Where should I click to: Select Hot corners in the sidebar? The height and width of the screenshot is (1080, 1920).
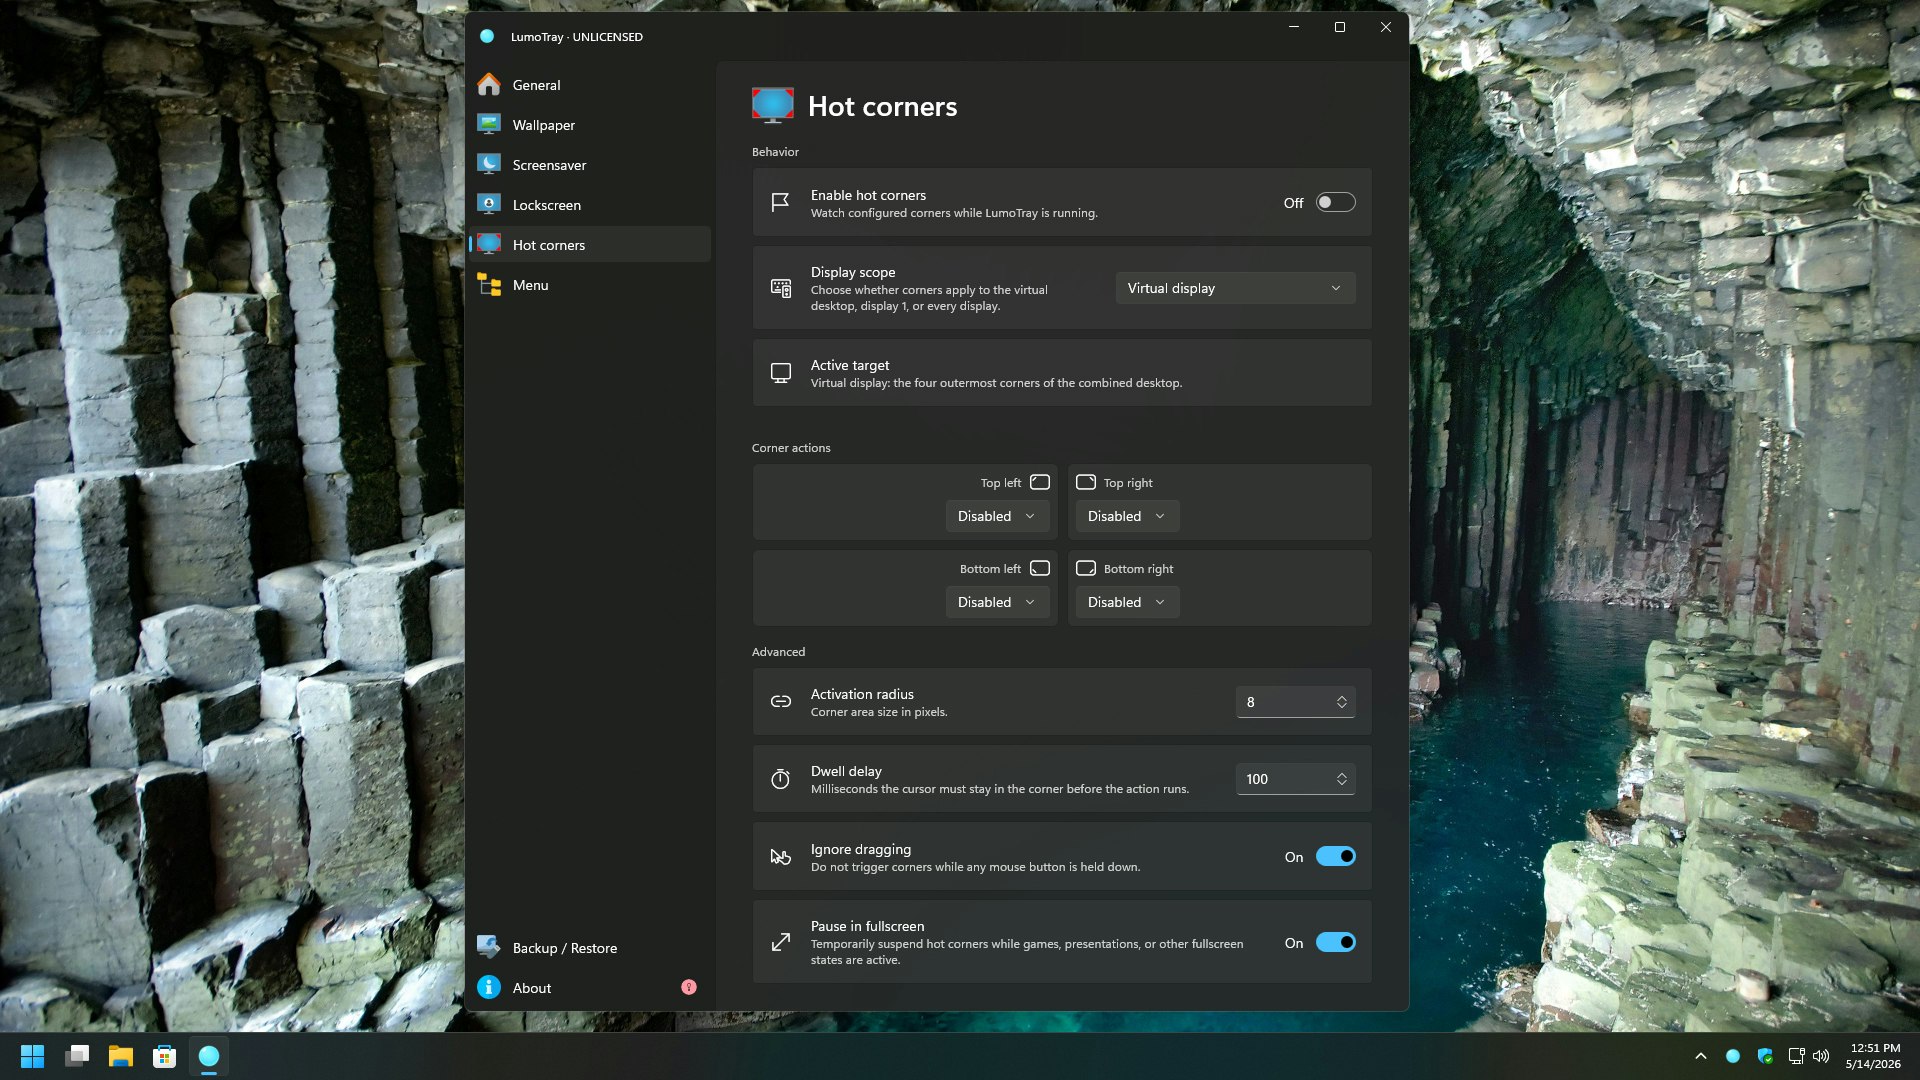(x=590, y=245)
